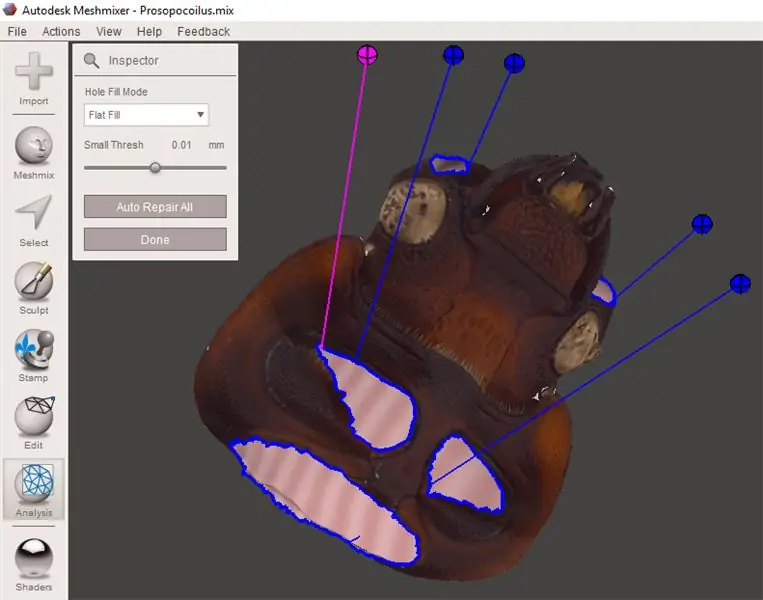Viewport: 763px width, 600px height.
Task: Click the Small Thresh value 0.01
Action: click(181, 145)
